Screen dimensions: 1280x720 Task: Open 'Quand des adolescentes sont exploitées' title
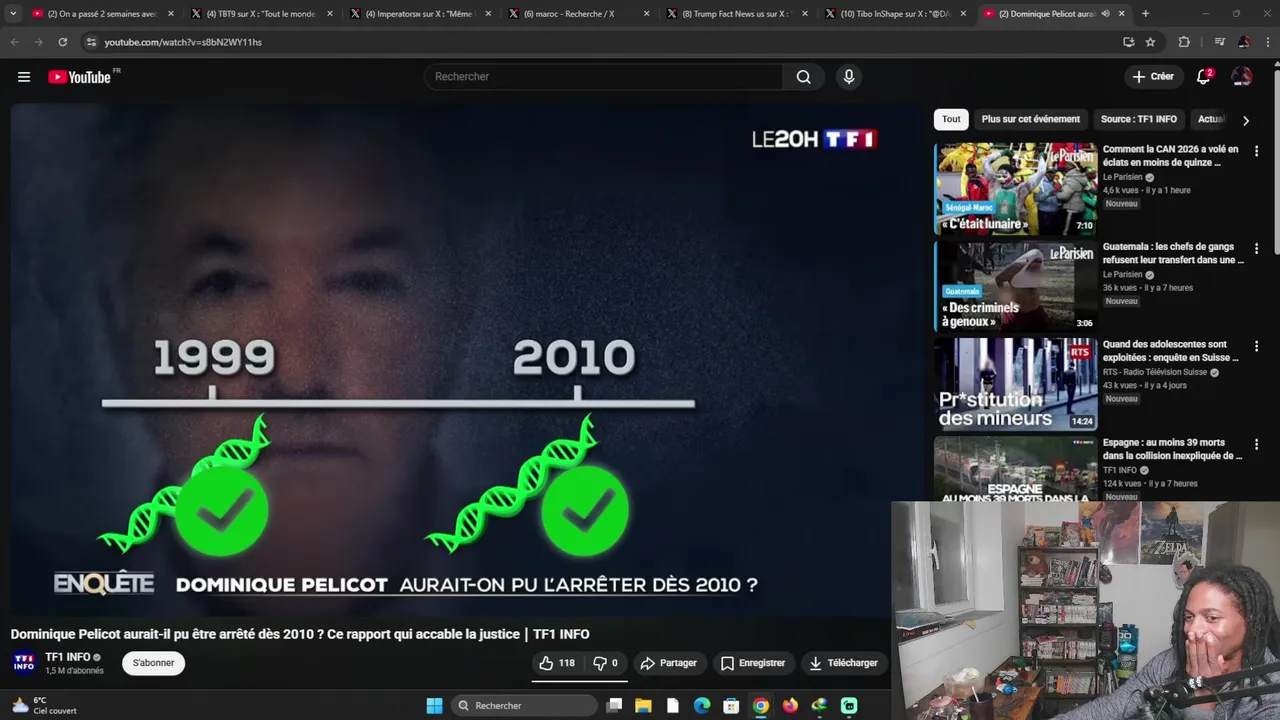1171,352
